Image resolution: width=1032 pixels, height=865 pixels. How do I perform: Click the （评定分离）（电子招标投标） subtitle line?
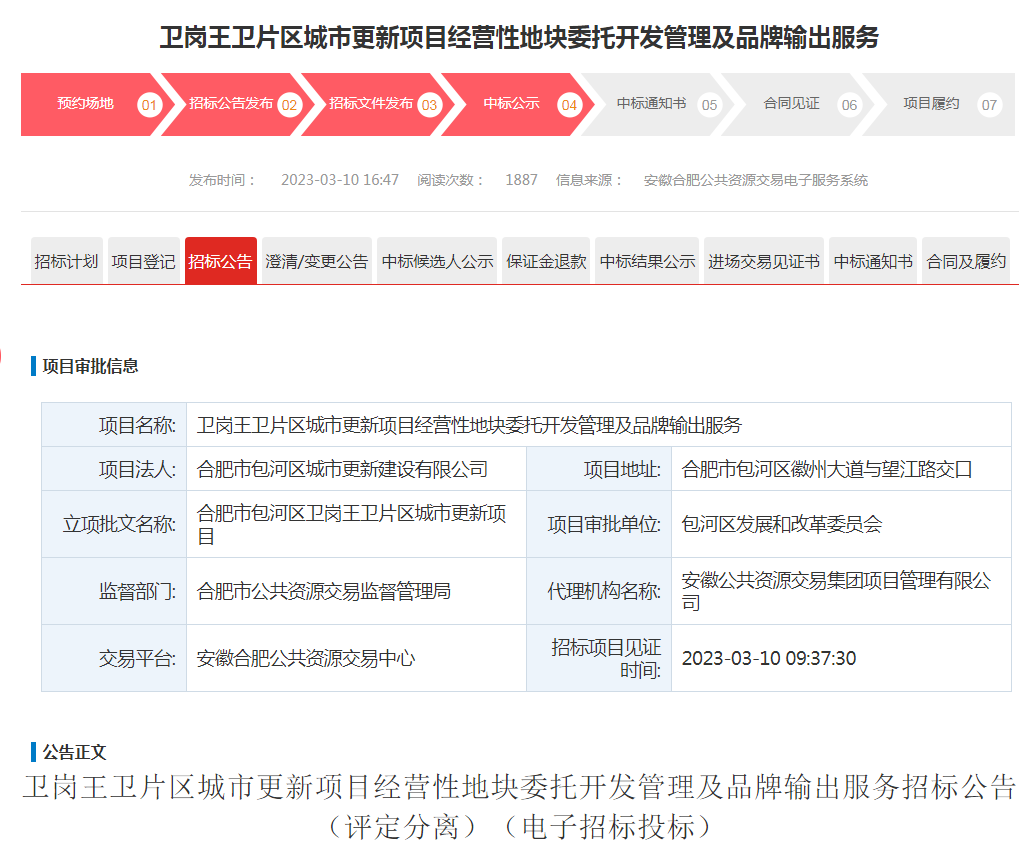[x=519, y=827]
